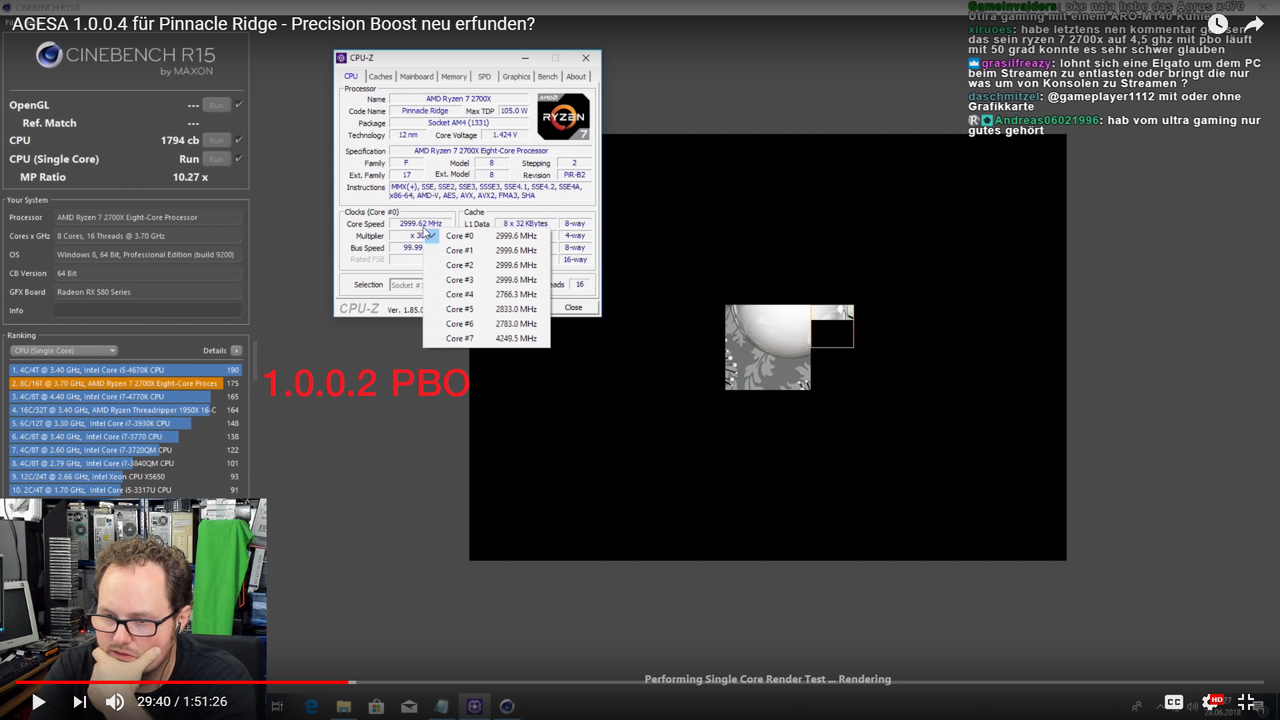Click the watch later clock icon
1280x720 pixels.
click(x=1218, y=24)
